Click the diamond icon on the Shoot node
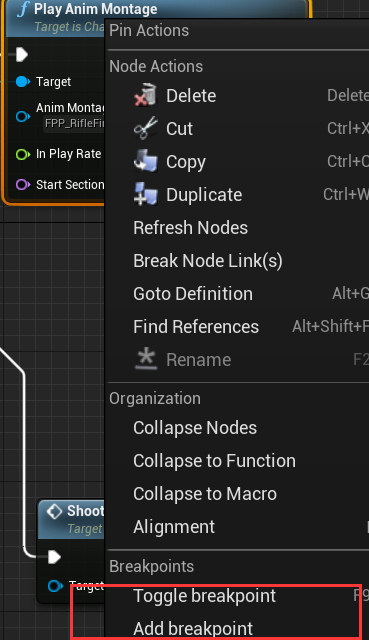 (54, 511)
